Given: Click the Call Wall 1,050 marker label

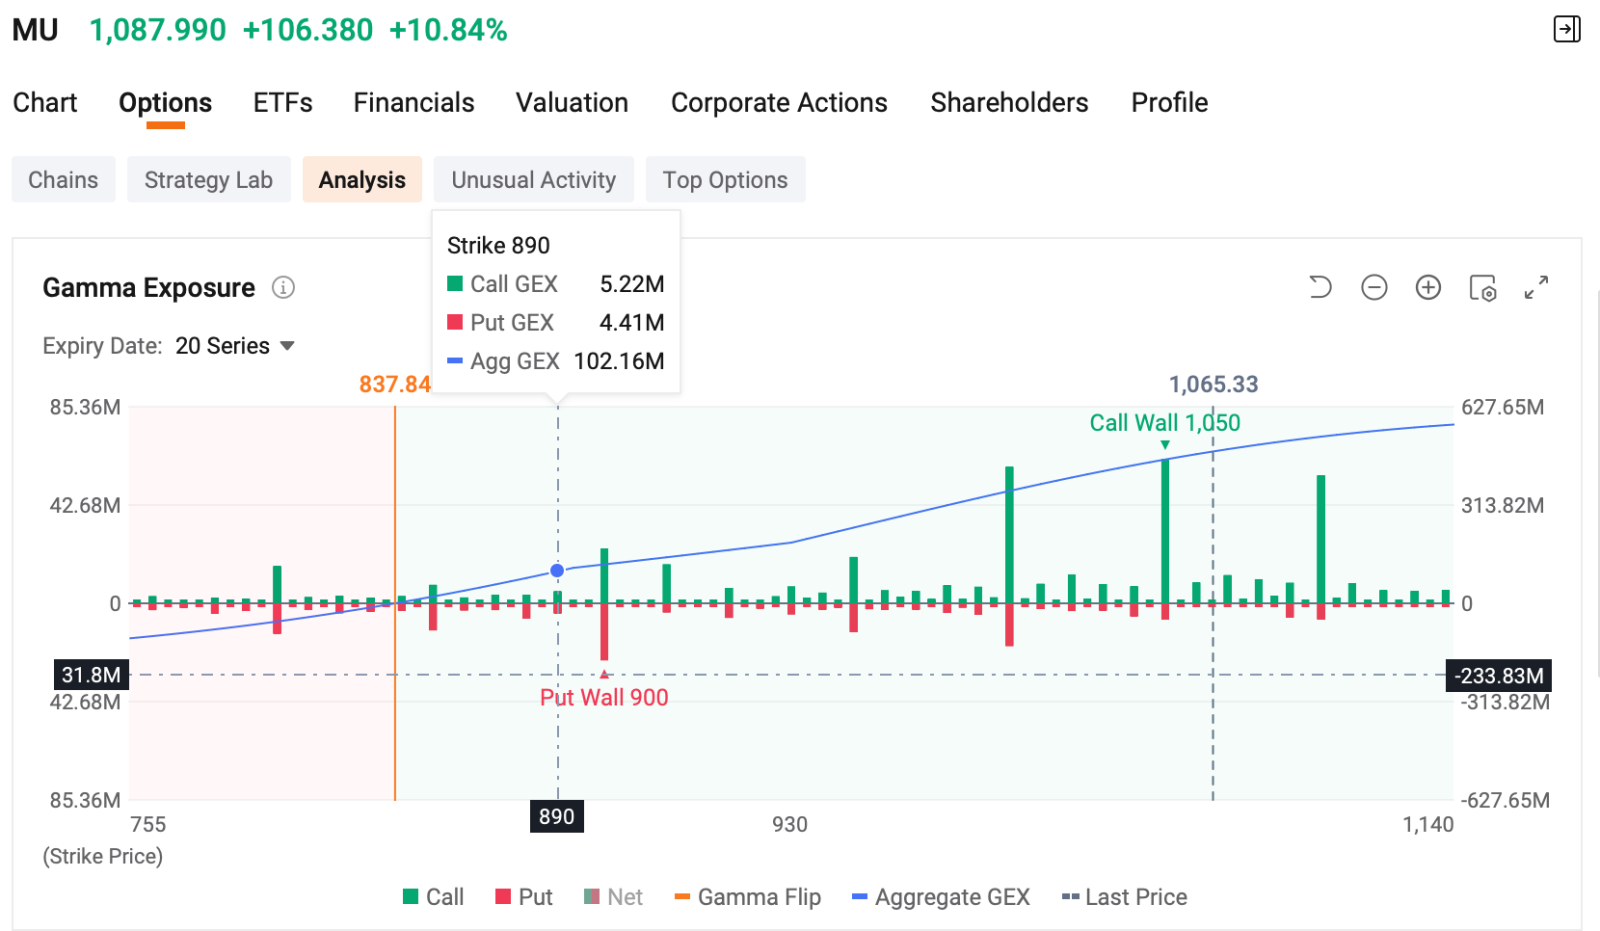Looking at the screenshot, I should coord(1165,423).
